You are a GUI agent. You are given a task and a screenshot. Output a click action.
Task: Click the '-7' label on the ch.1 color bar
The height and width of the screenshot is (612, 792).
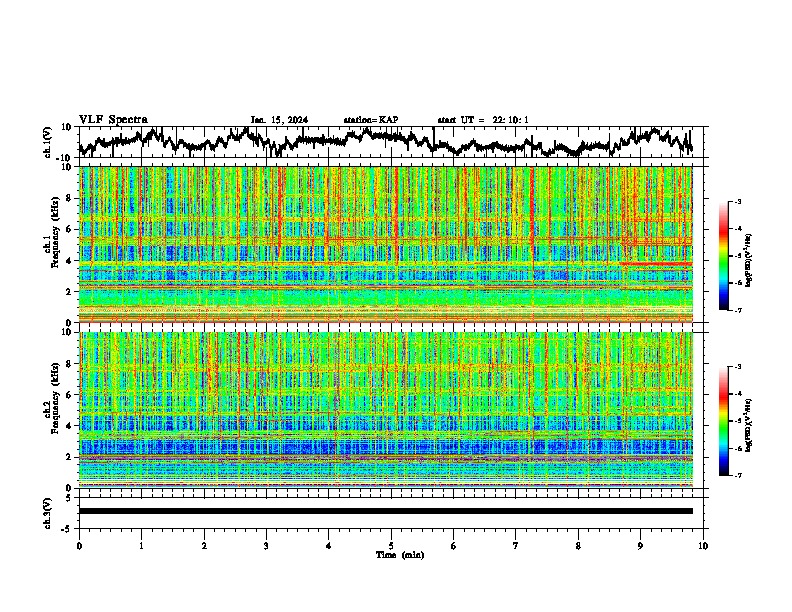click(737, 310)
